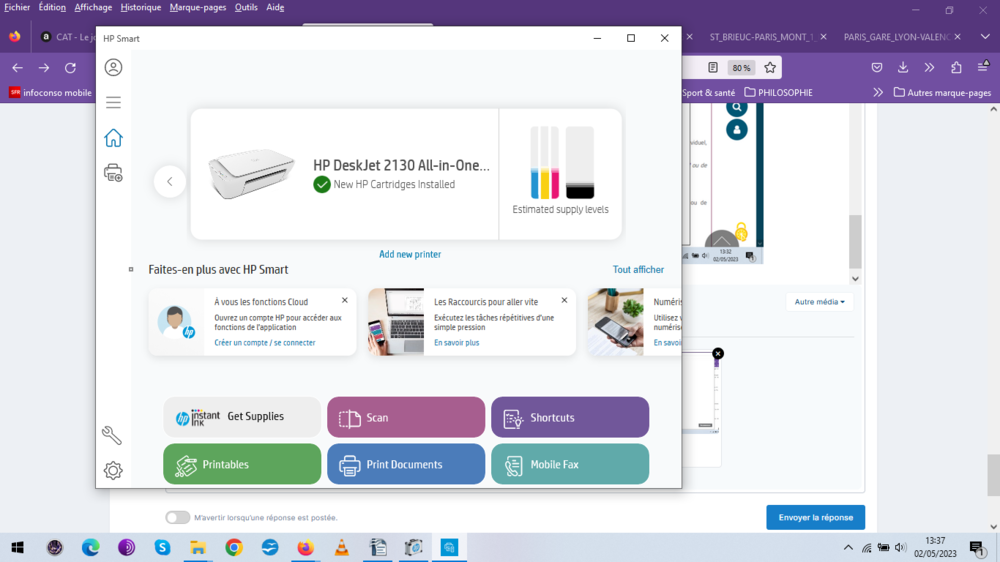Open the Mobile Fax tile

(x=570, y=464)
